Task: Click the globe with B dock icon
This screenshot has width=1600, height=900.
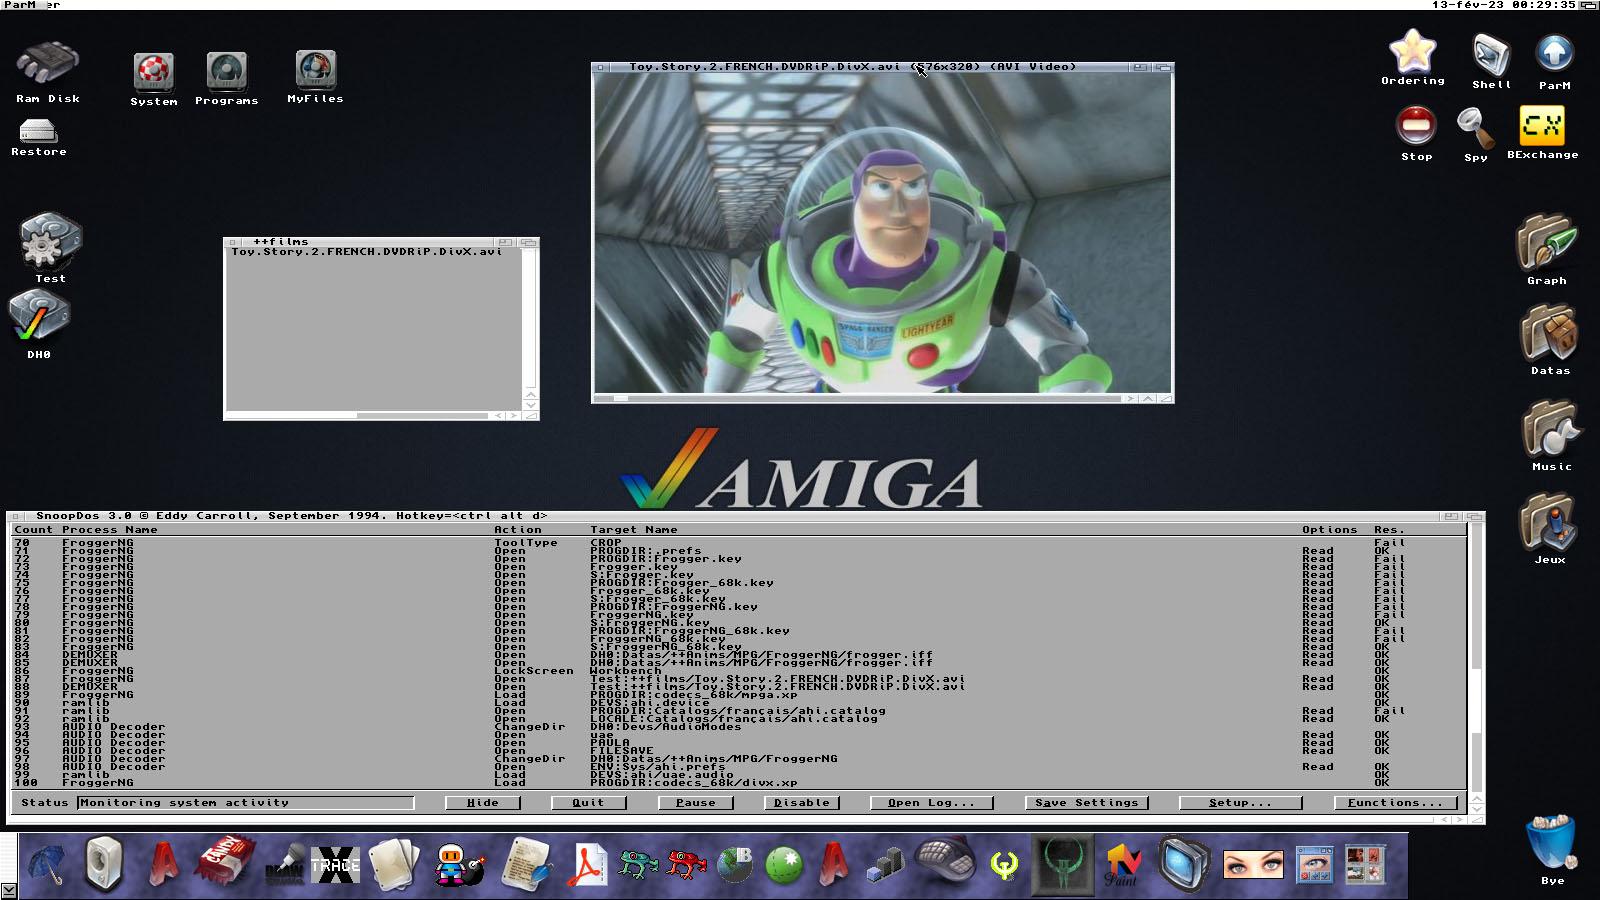Action: pos(735,864)
